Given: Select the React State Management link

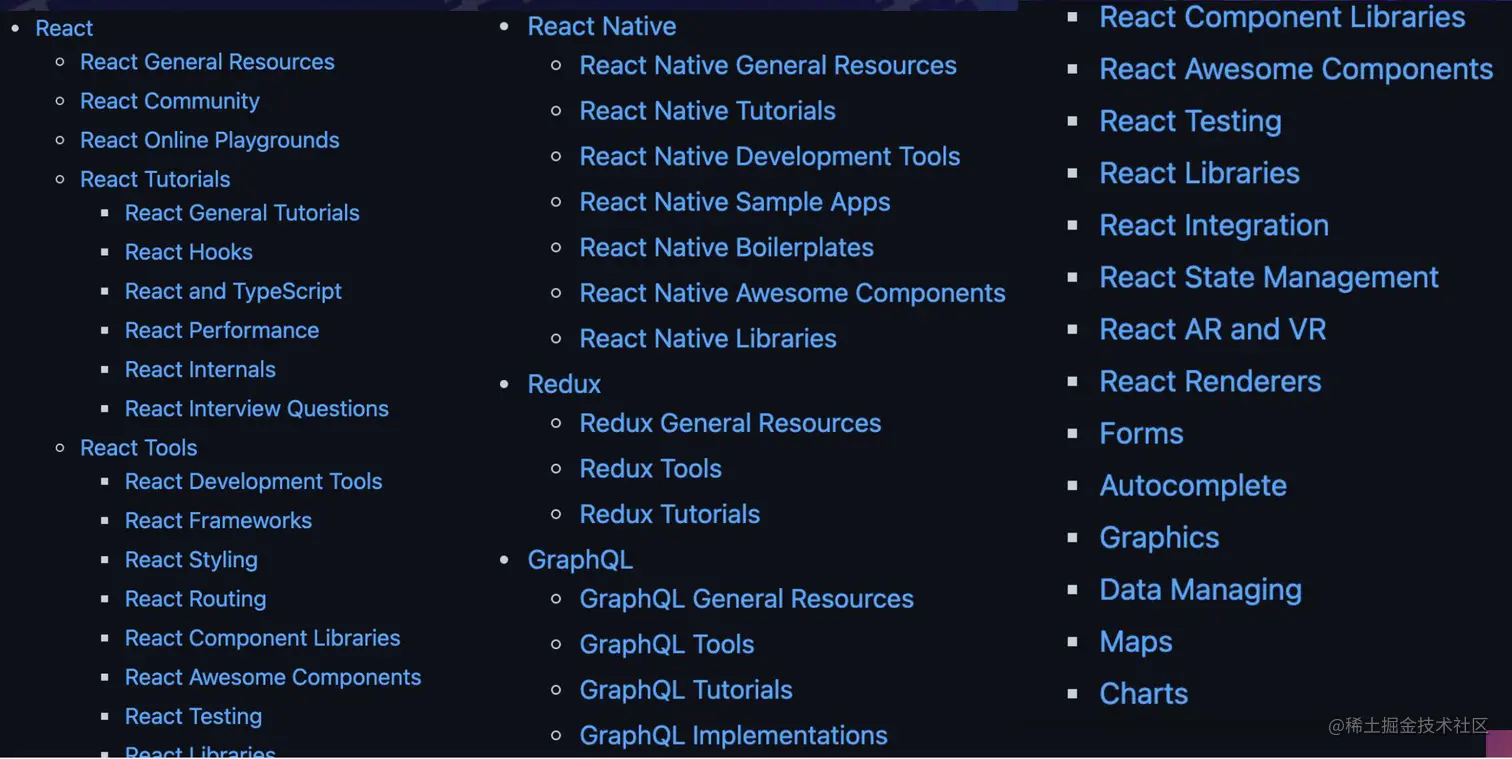Looking at the screenshot, I should 1268,277.
